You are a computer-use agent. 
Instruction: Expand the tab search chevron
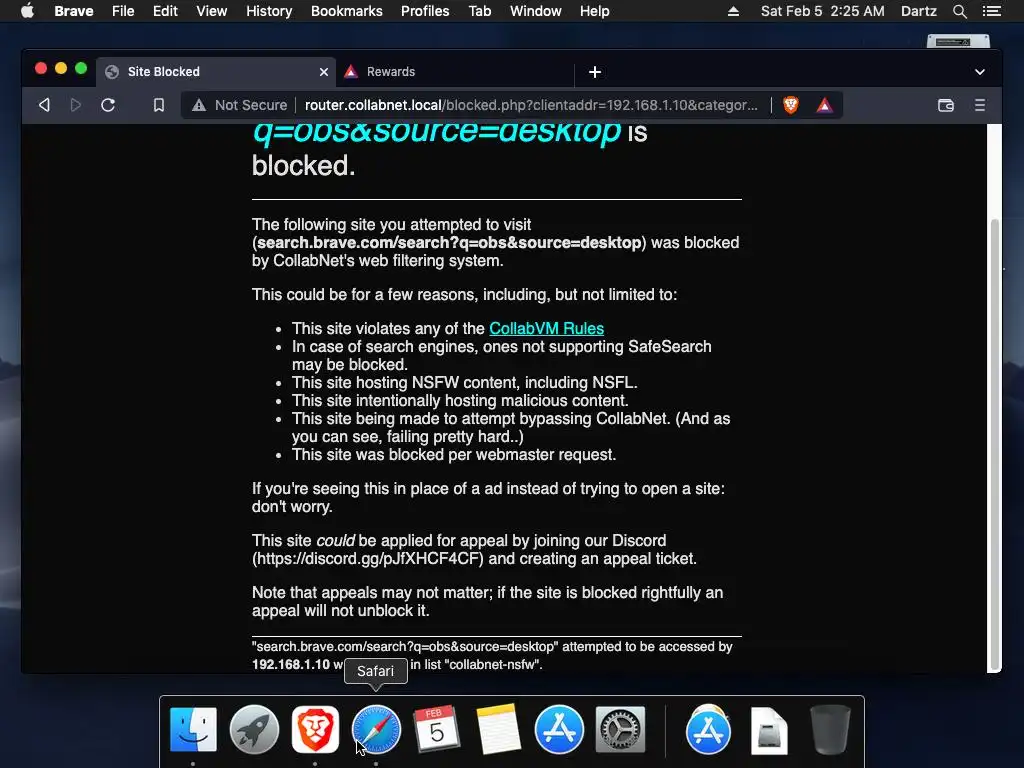[980, 72]
